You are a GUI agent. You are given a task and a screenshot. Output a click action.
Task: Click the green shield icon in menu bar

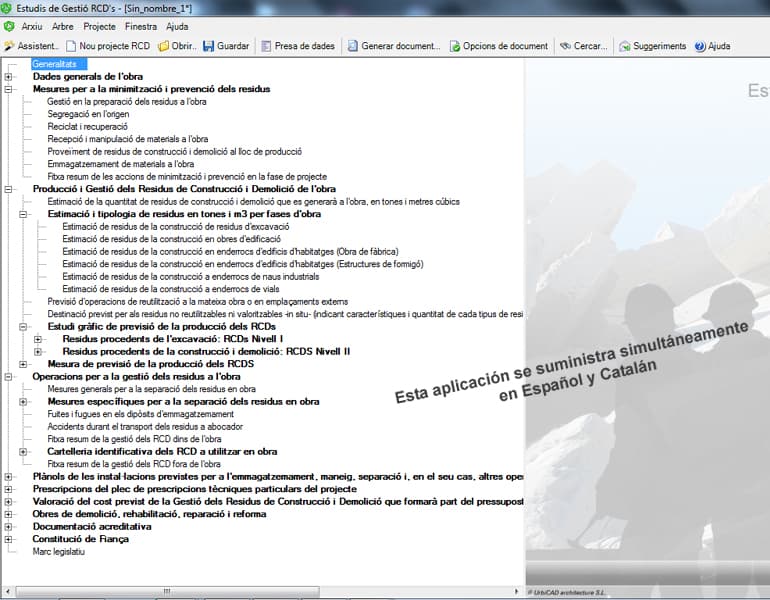(8, 27)
